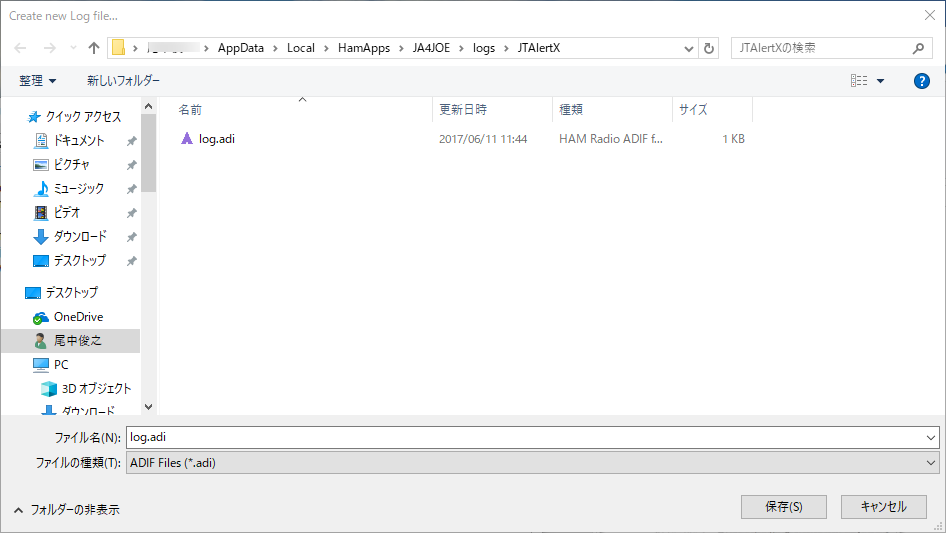Click the 1 KB size cell
Screen dimensions: 946x533
(x=733, y=139)
